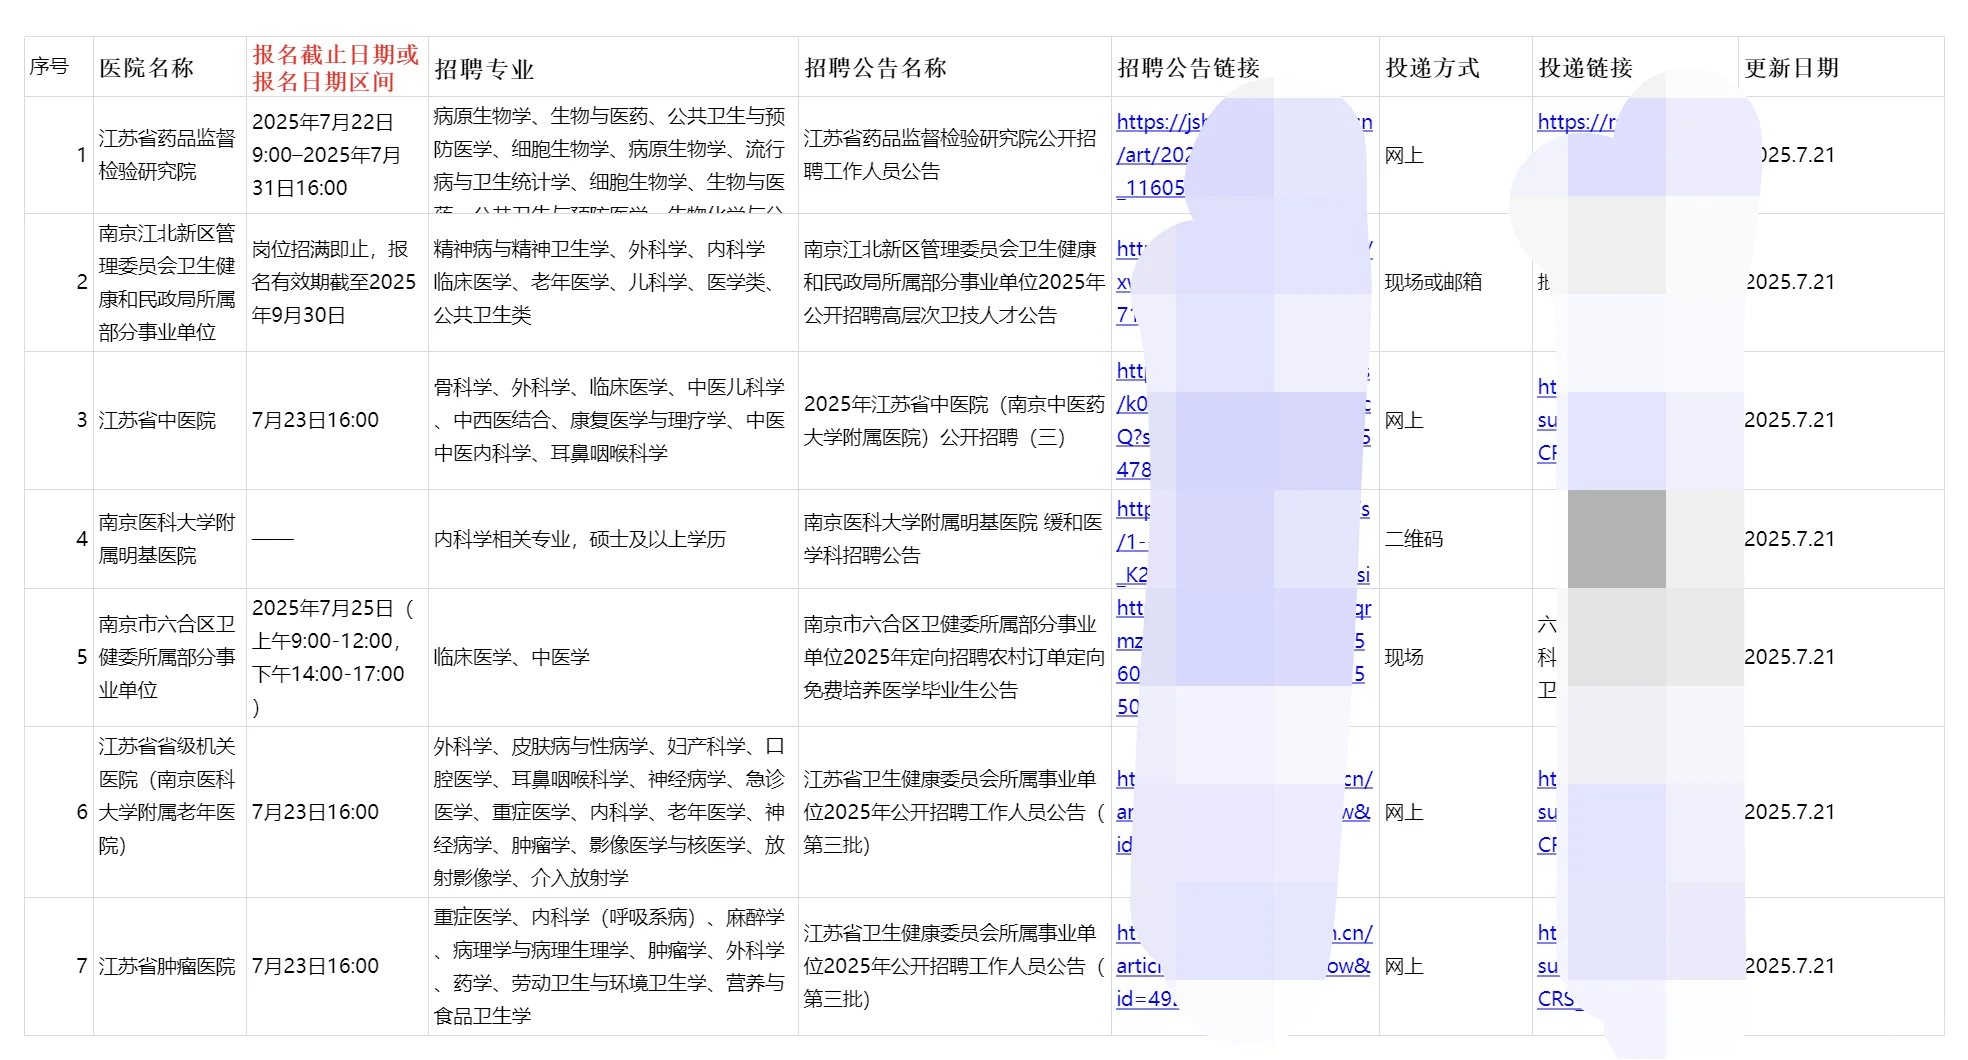Open announcement link for 江苏省药品监督检验研究院
Screen dimensions: 1968x1060
(x=1244, y=155)
